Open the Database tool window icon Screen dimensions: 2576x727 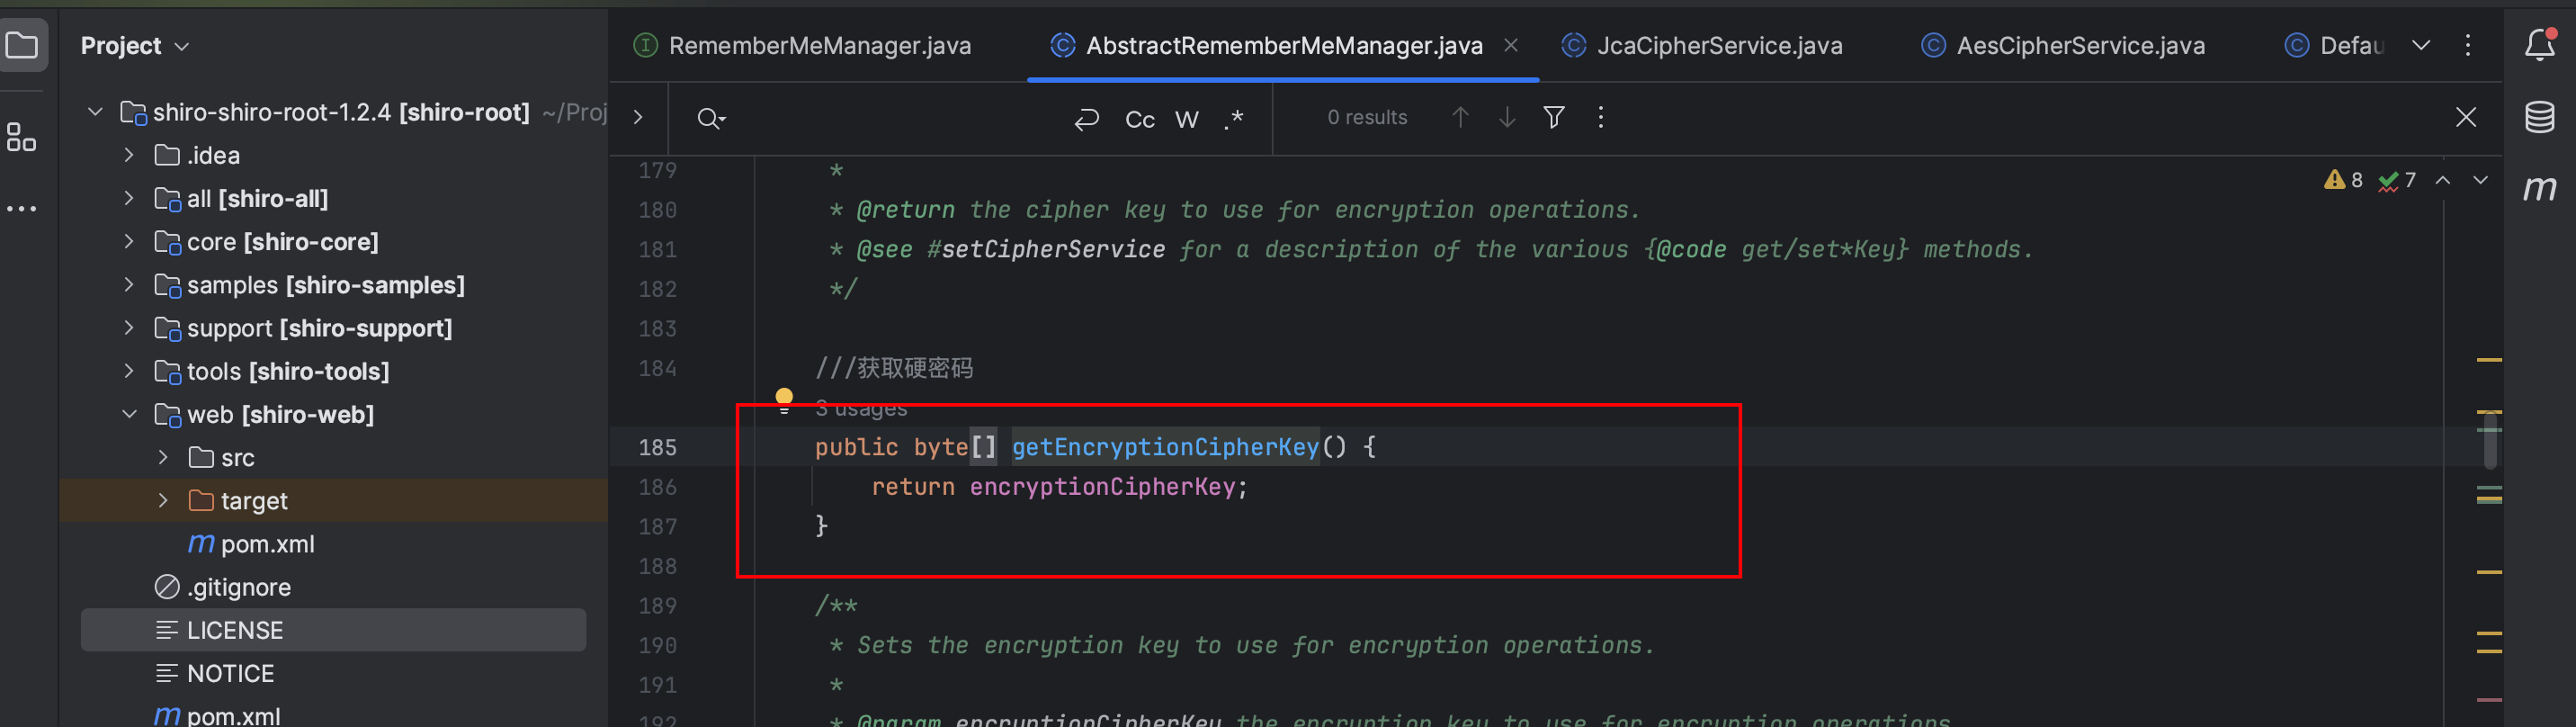click(2540, 117)
